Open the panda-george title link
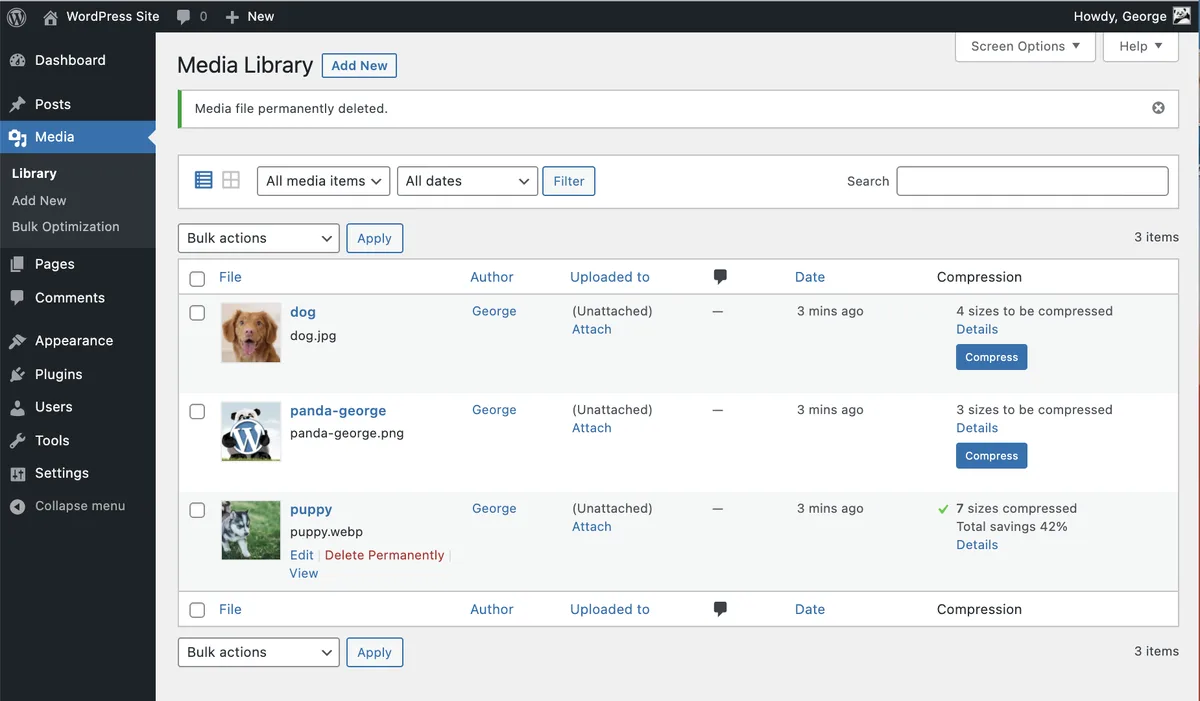The height and width of the screenshot is (701, 1200). [x=338, y=411]
